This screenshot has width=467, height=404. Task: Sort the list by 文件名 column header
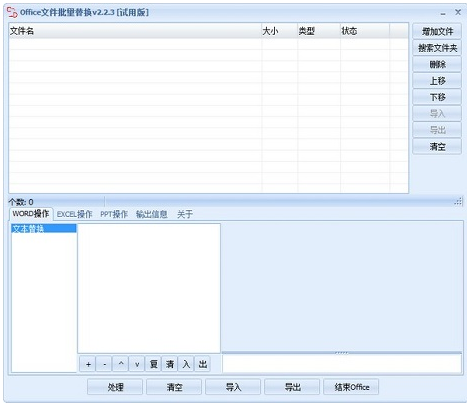pos(135,31)
